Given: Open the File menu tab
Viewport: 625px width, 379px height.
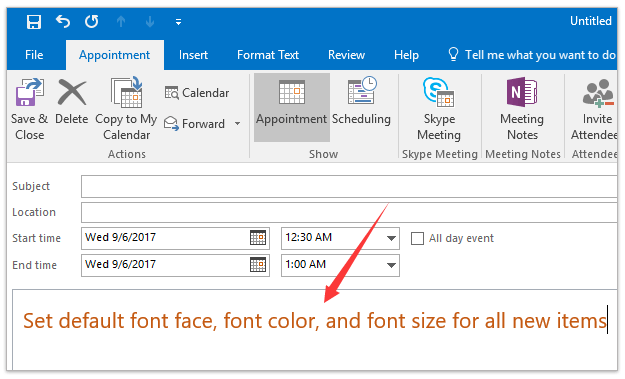Looking at the screenshot, I should (34, 55).
